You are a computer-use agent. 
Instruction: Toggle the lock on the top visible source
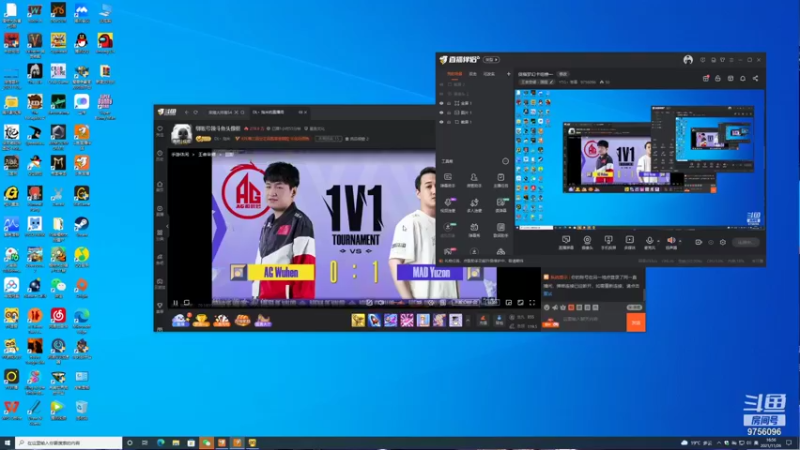(x=449, y=103)
